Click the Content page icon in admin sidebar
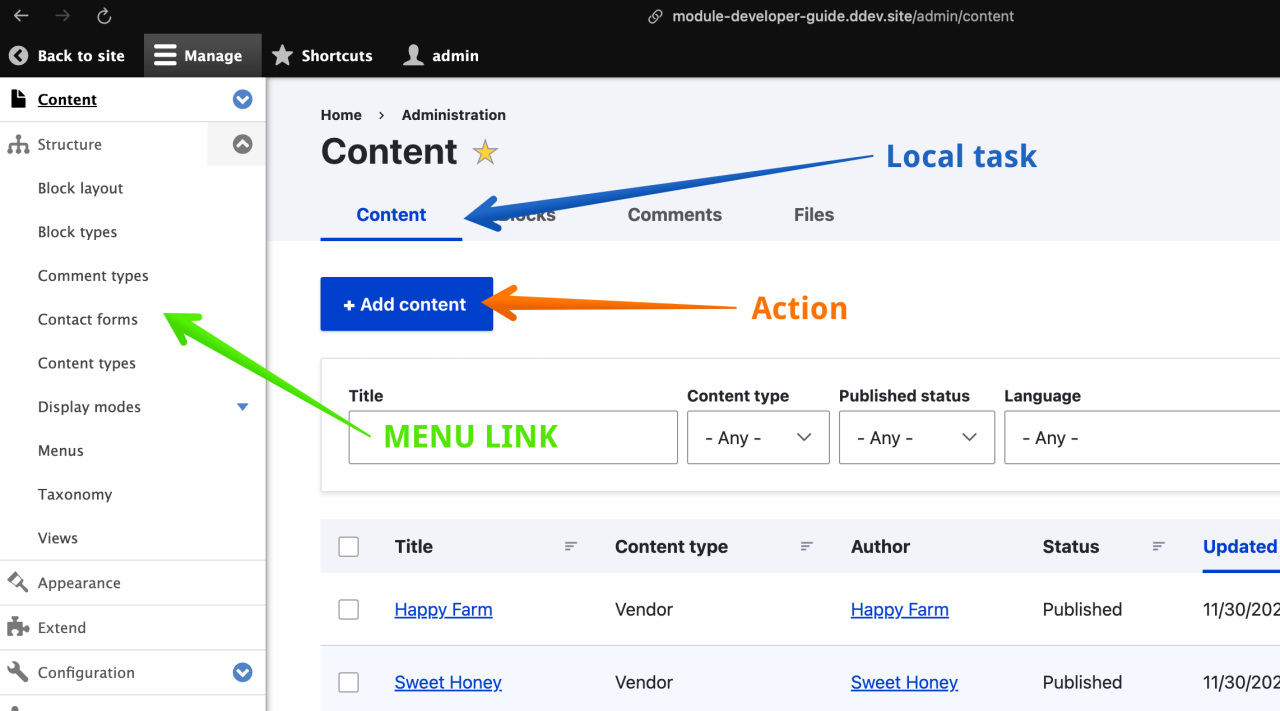1280x711 pixels. (x=16, y=98)
